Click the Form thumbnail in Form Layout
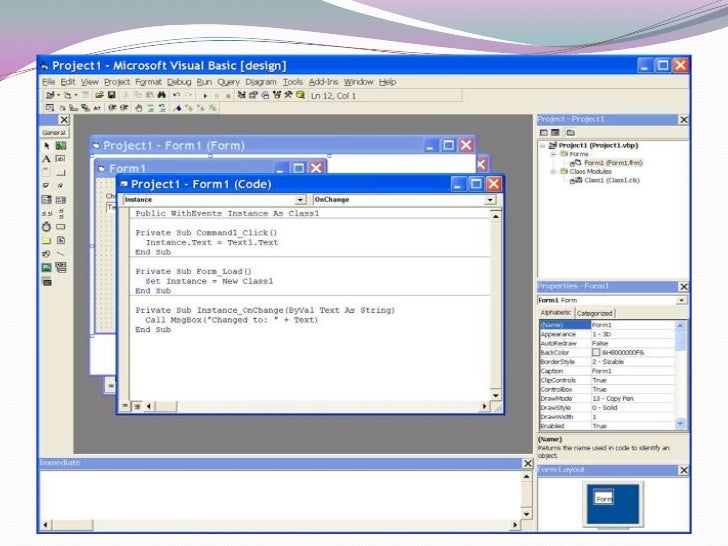Viewport: 728px width, 546px height. click(604, 499)
